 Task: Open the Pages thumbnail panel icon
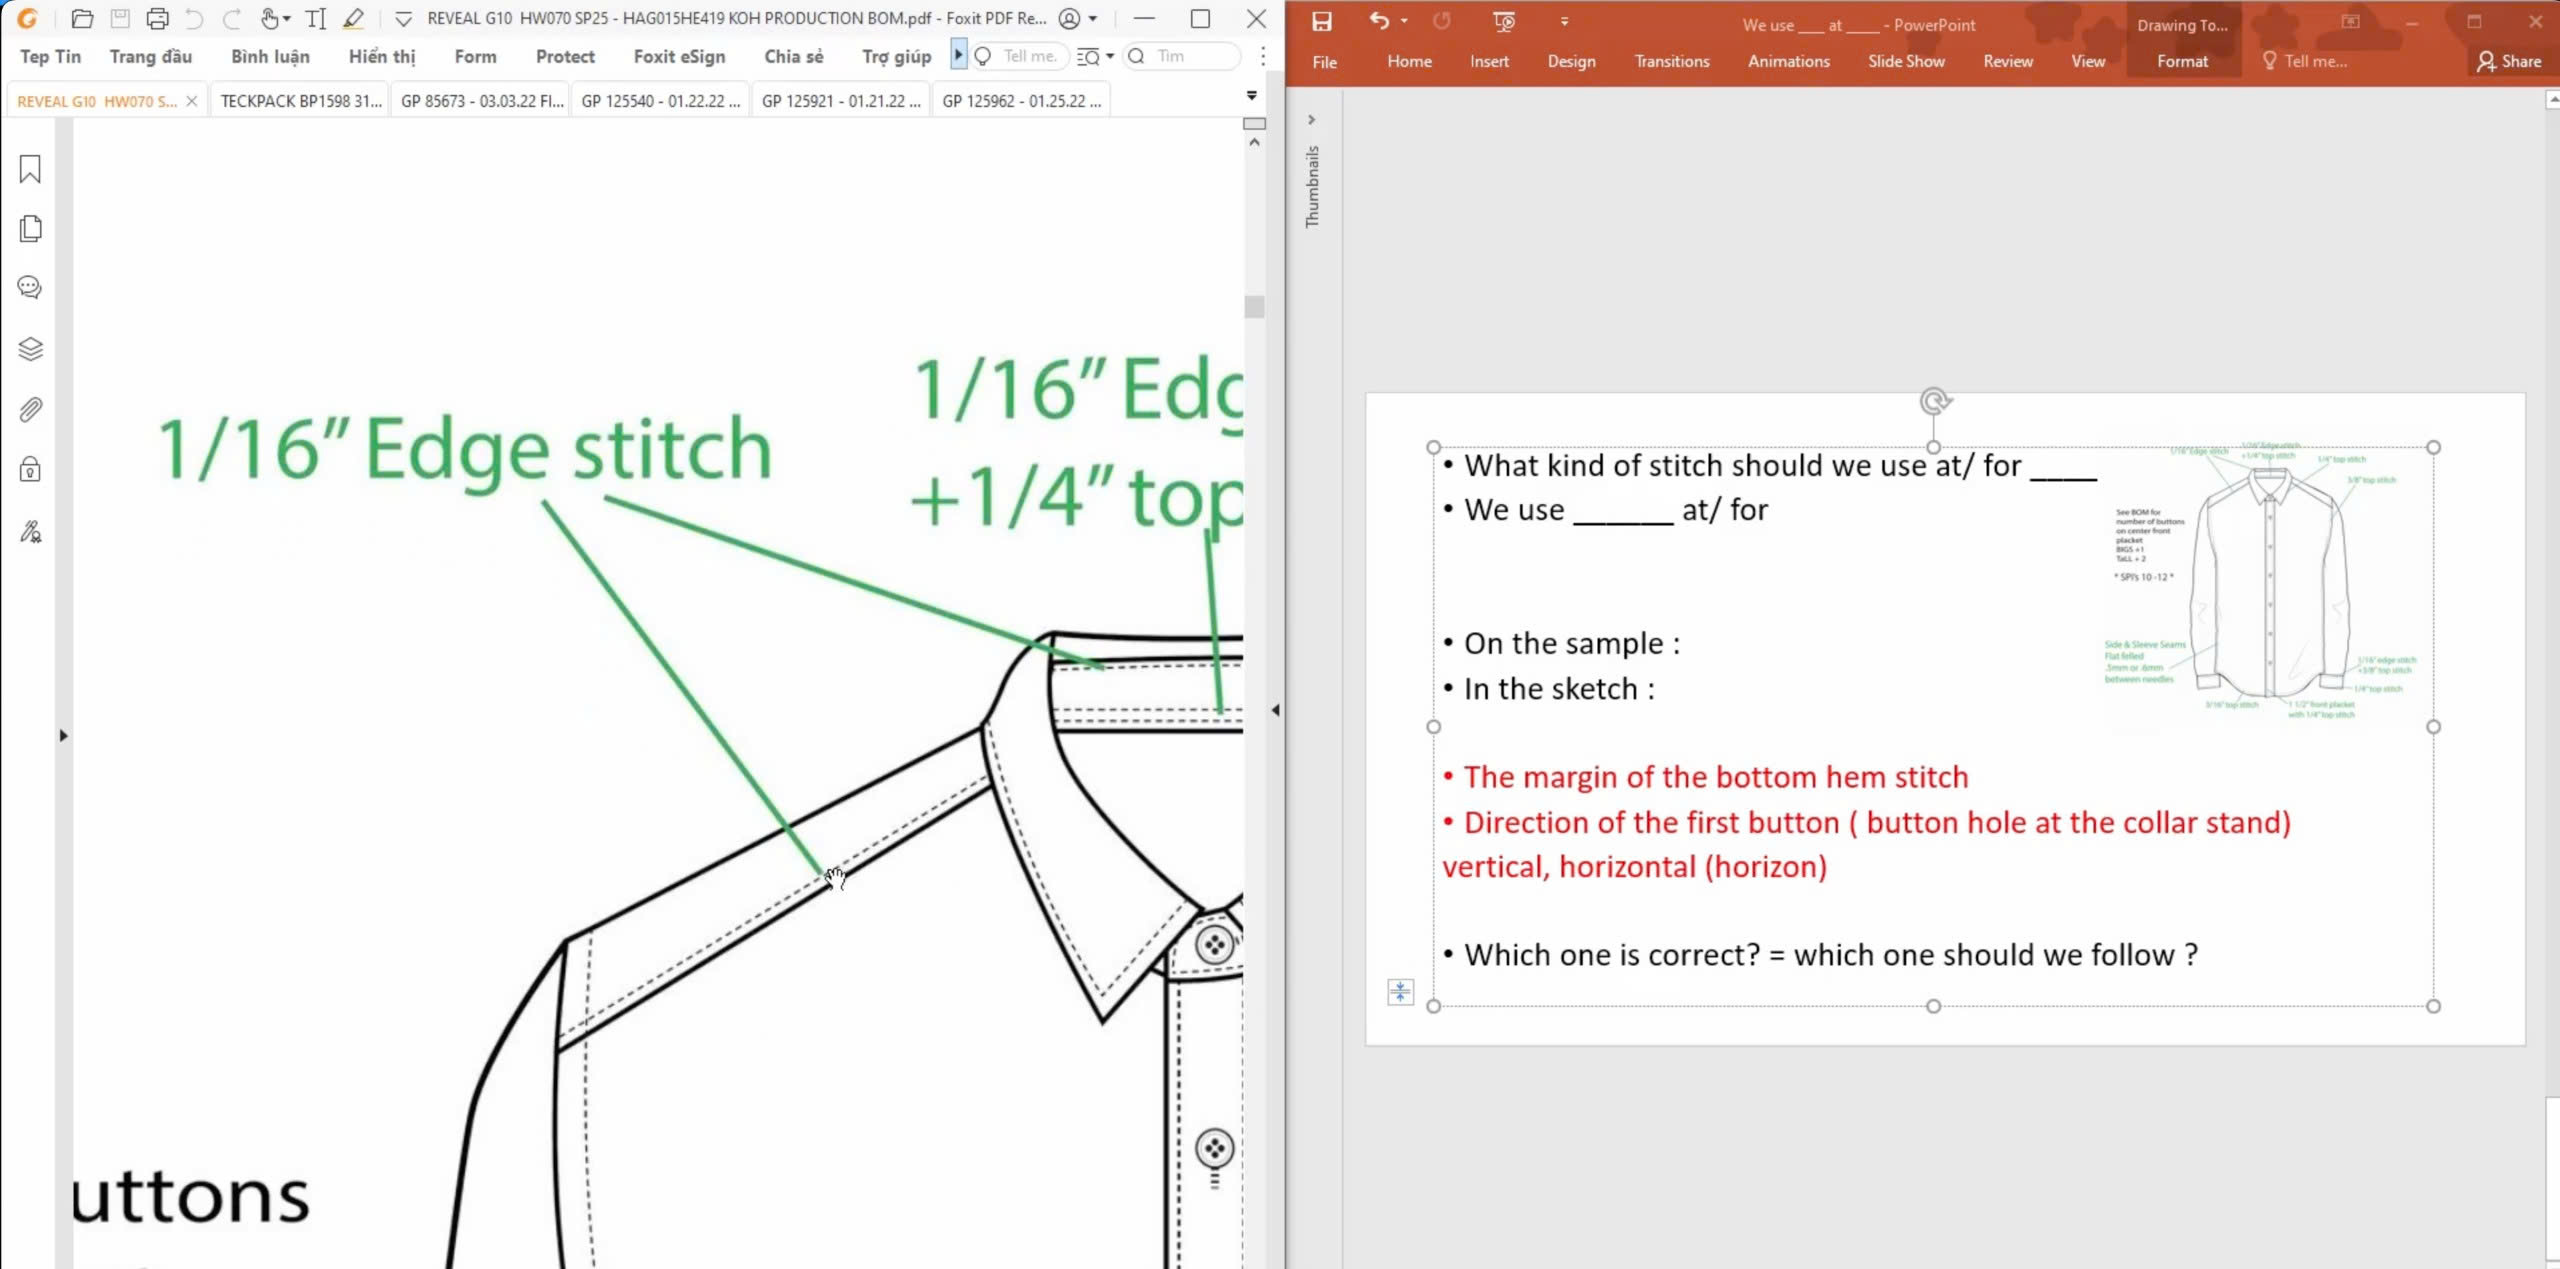click(30, 229)
